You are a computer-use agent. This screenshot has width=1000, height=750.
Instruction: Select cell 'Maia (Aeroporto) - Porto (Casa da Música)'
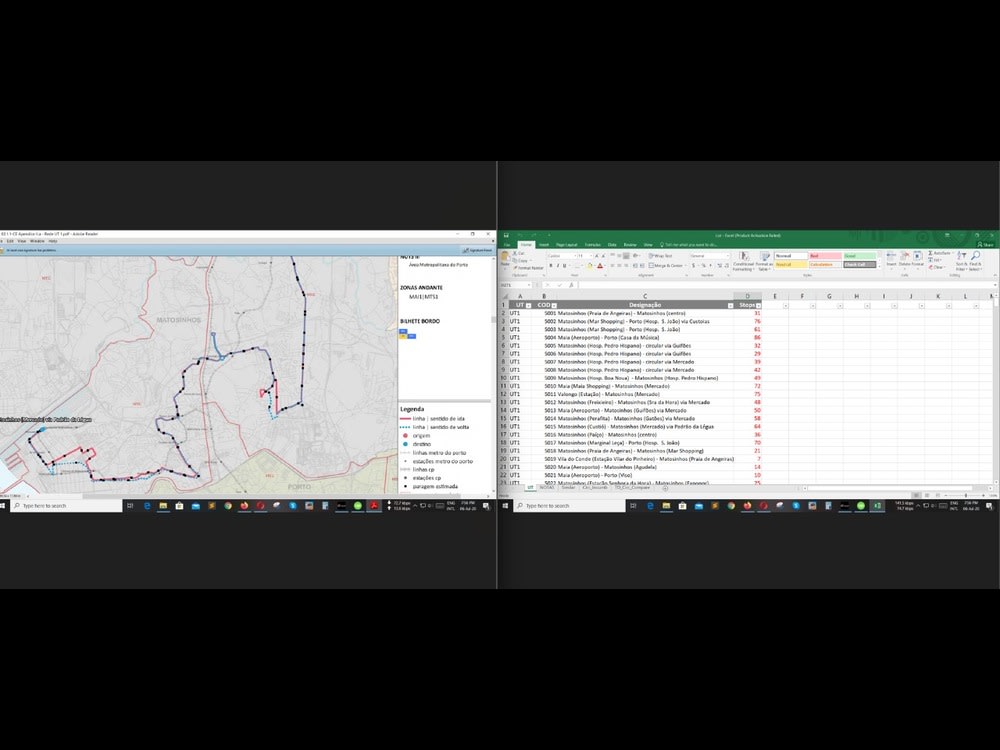[644, 337]
